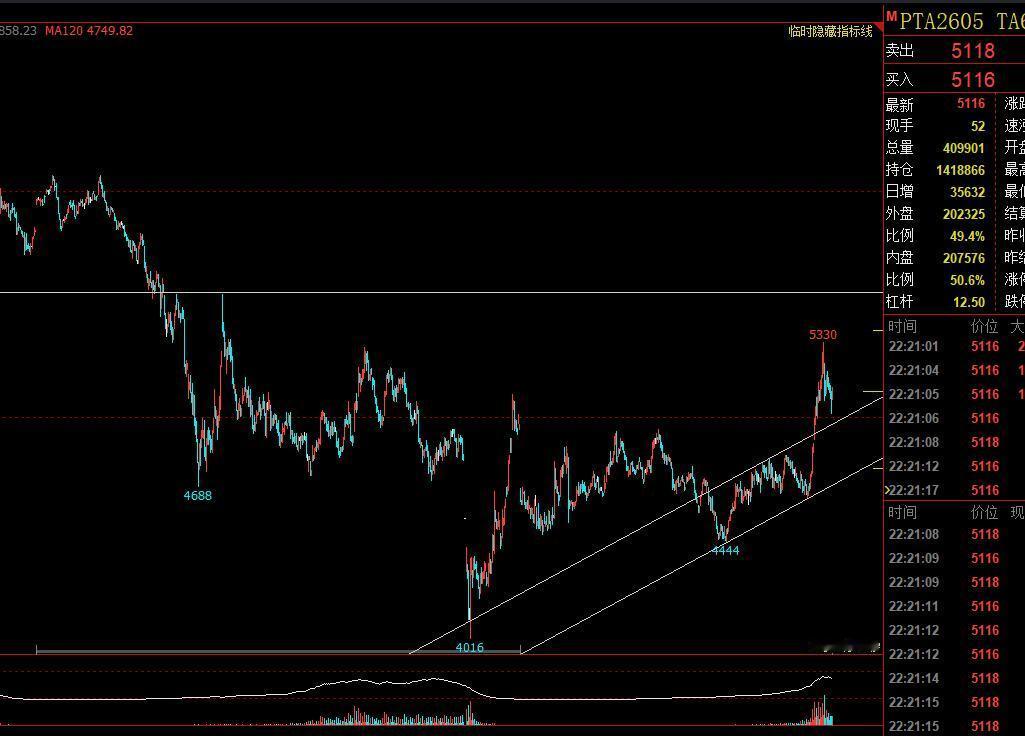
Task: Click the leverage (杠杆) value 12.50
Action: (969, 302)
